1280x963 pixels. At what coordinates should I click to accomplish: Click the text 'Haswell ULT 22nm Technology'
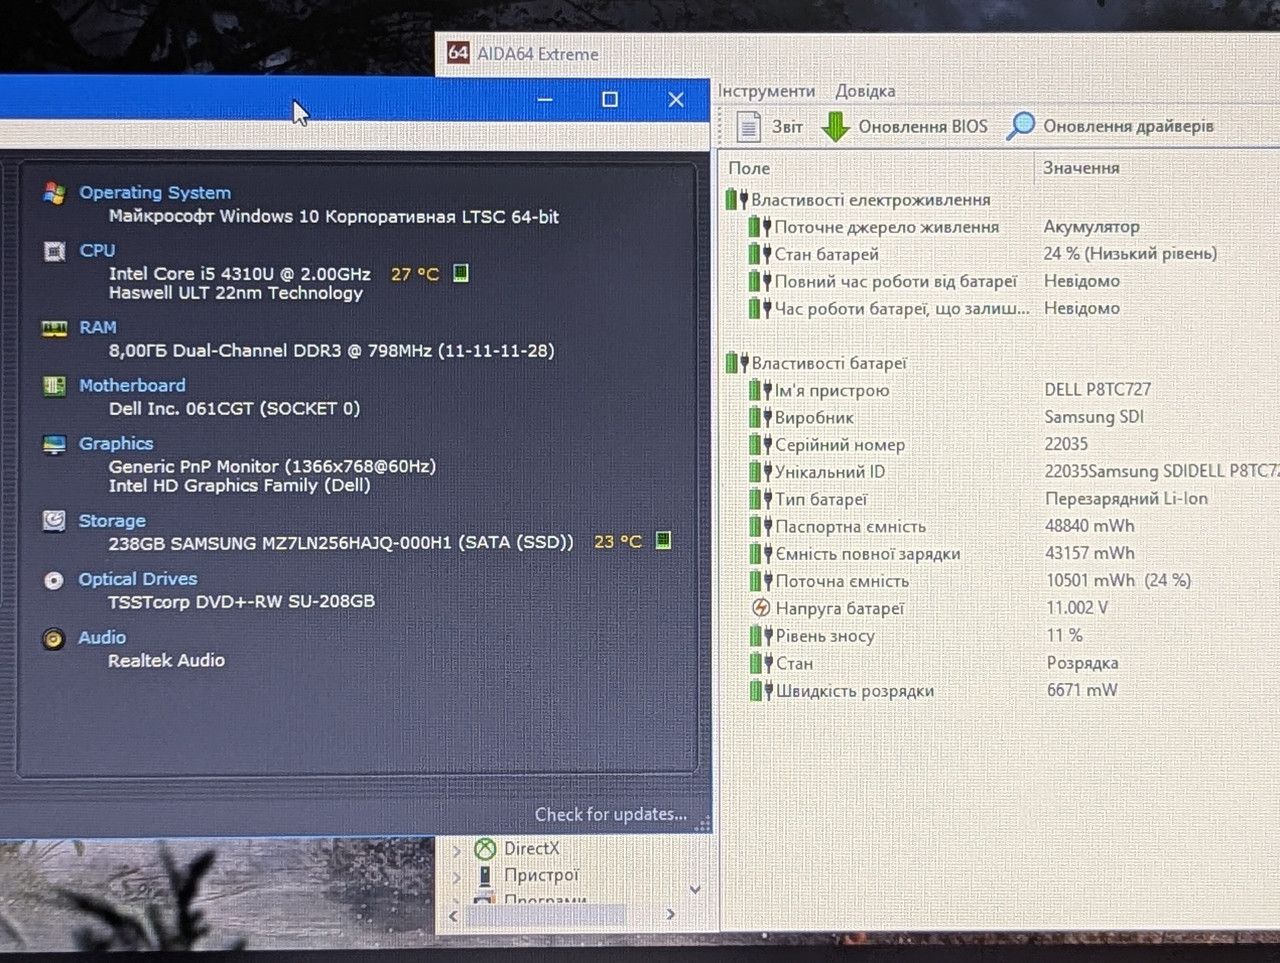click(236, 293)
